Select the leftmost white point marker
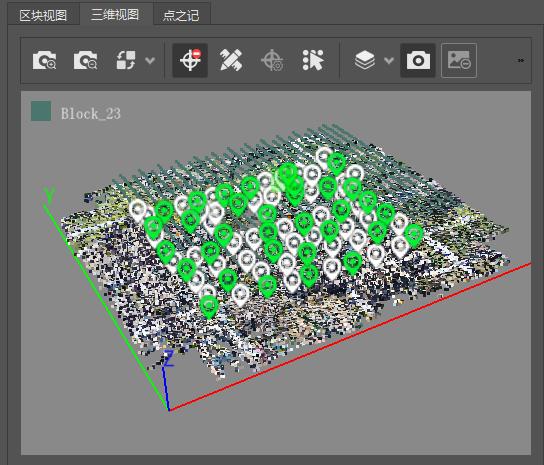544x465 pixels. coord(138,210)
